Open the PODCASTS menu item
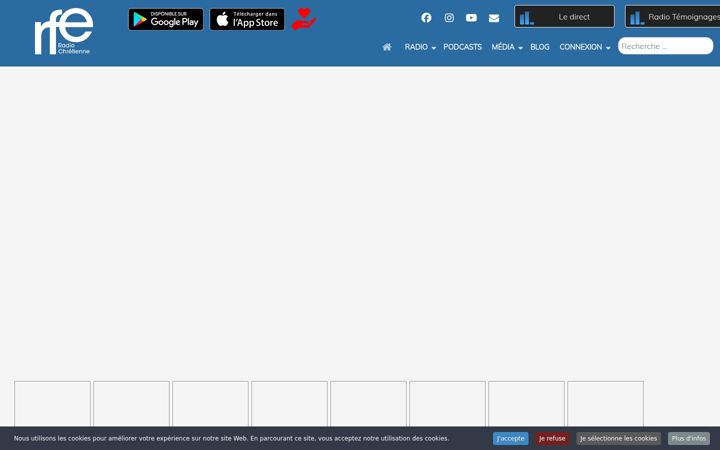720x450 pixels. pos(462,47)
